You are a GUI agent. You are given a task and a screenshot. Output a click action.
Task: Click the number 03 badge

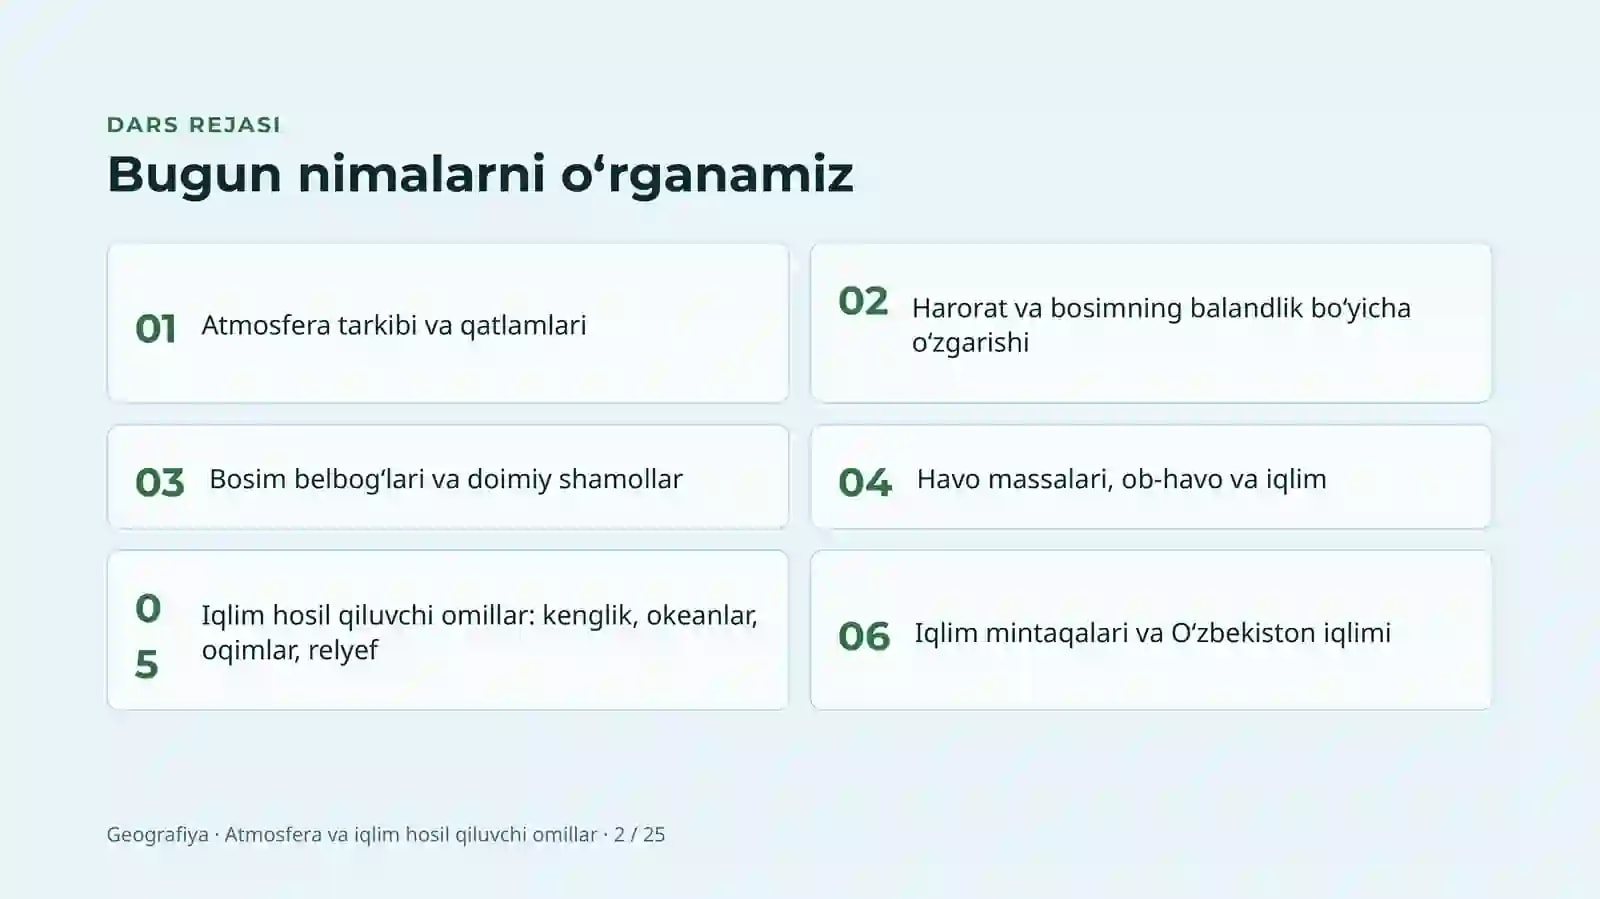[160, 483]
